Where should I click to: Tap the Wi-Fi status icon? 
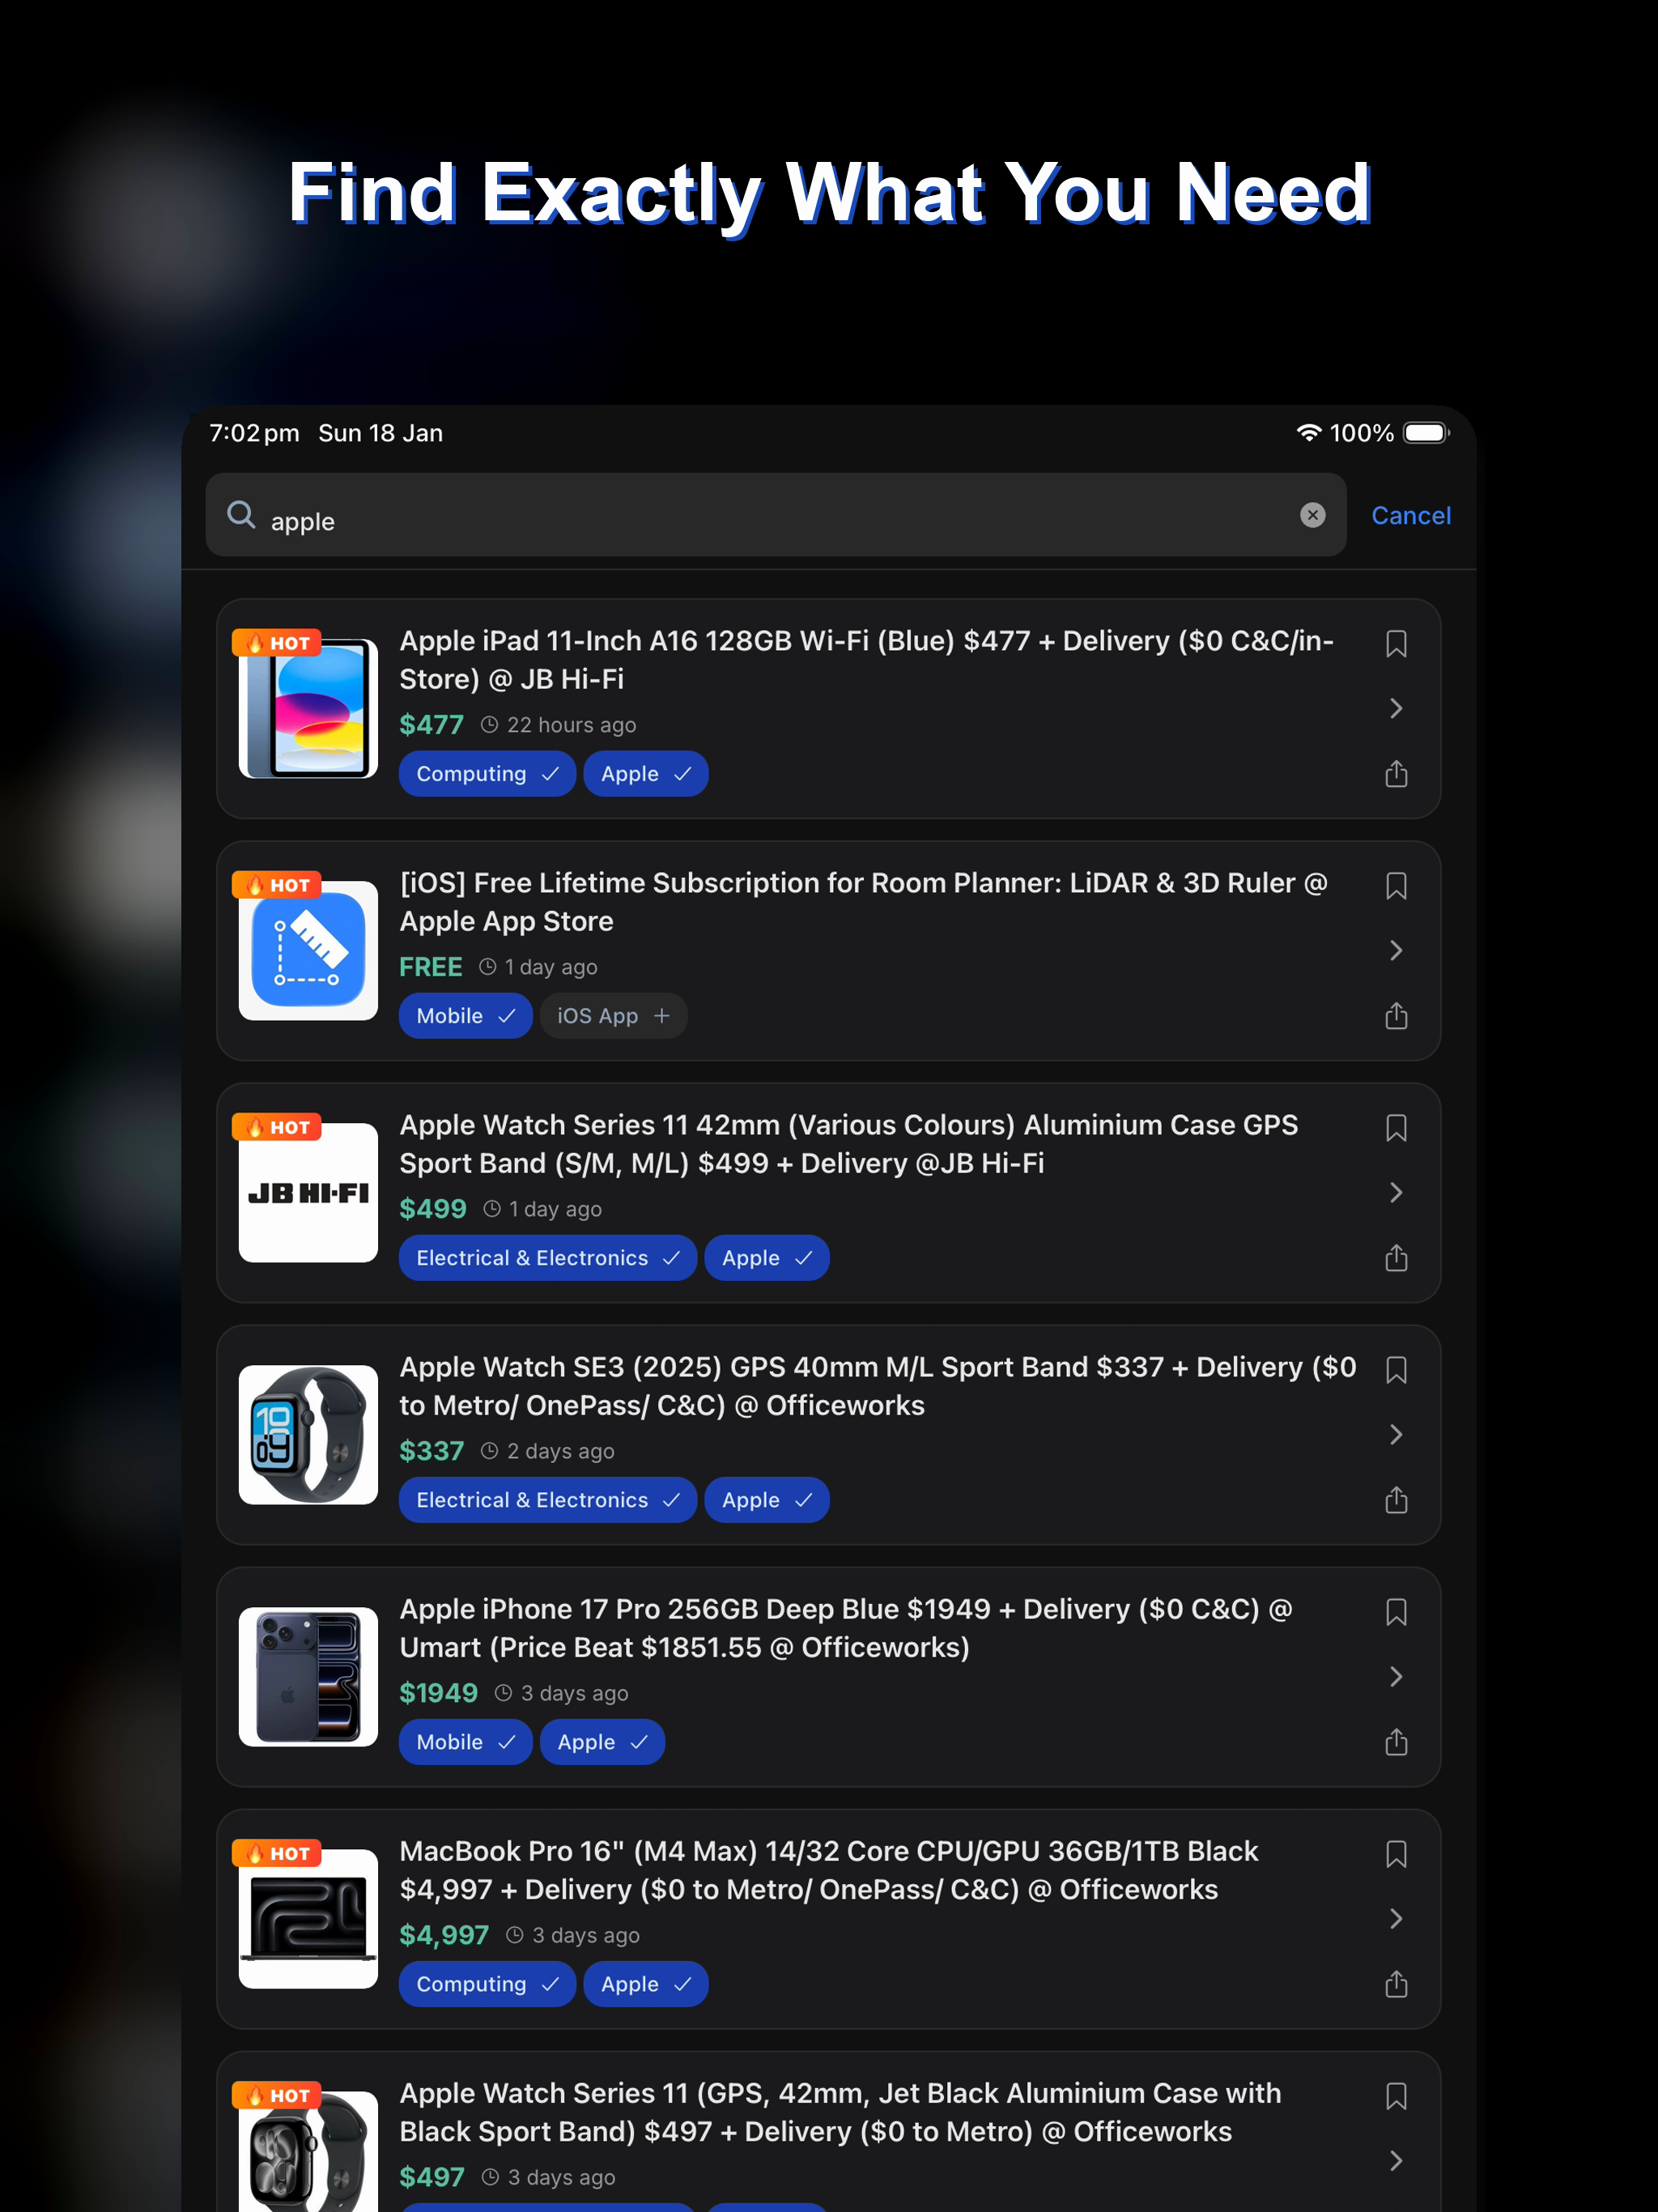coord(1308,433)
